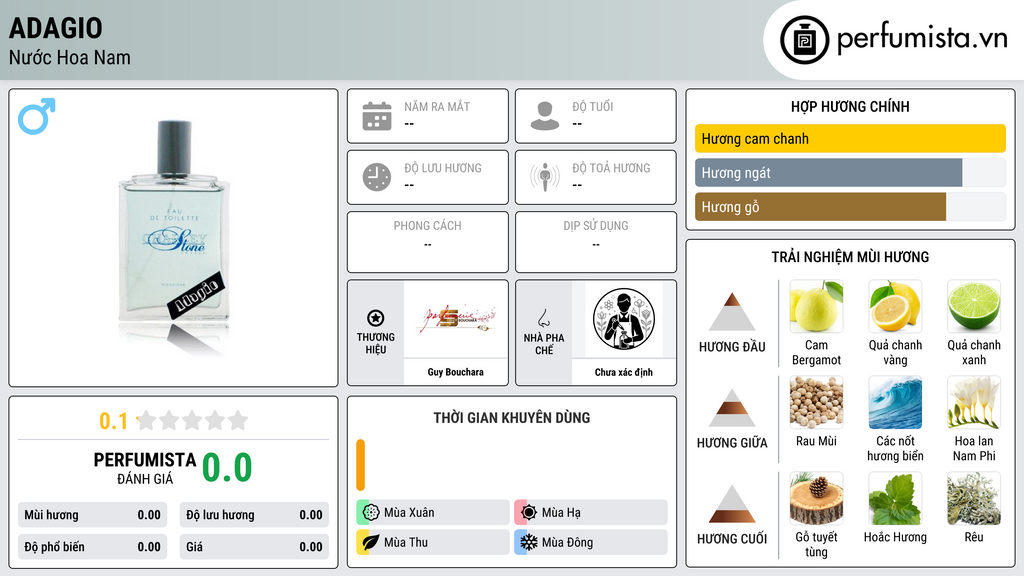This screenshot has height=576, width=1024.
Task: Click the orange recommended-time bar
Action: (360, 464)
